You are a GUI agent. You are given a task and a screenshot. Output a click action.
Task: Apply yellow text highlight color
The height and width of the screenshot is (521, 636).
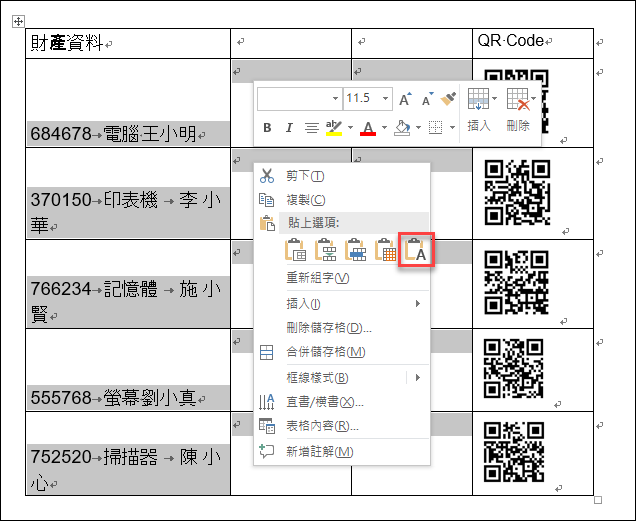(x=334, y=128)
